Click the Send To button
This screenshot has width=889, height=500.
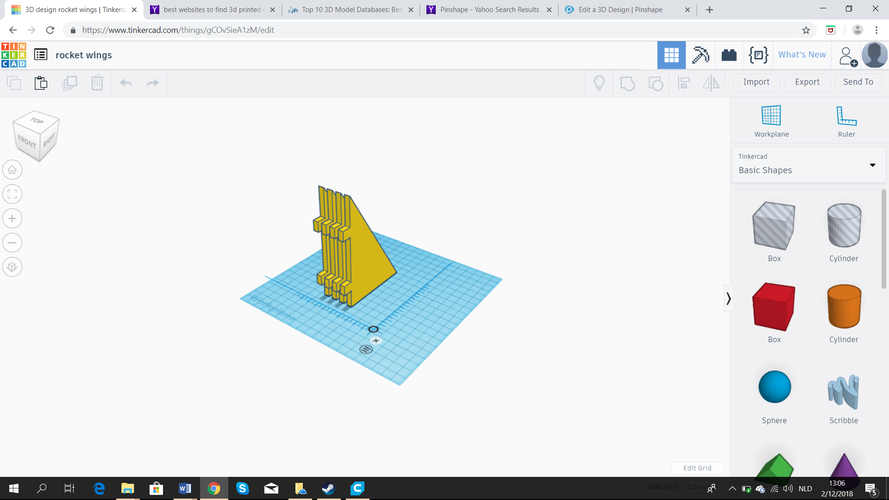tap(858, 82)
